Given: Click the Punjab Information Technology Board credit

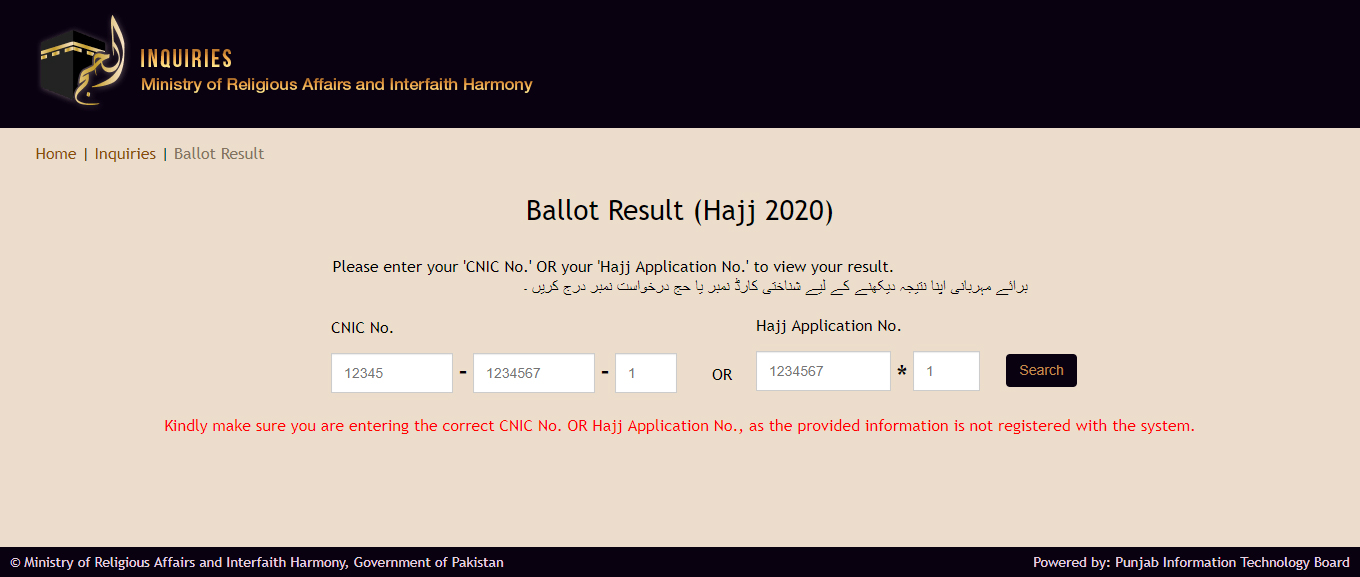Looking at the screenshot, I should [x=1191, y=562].
